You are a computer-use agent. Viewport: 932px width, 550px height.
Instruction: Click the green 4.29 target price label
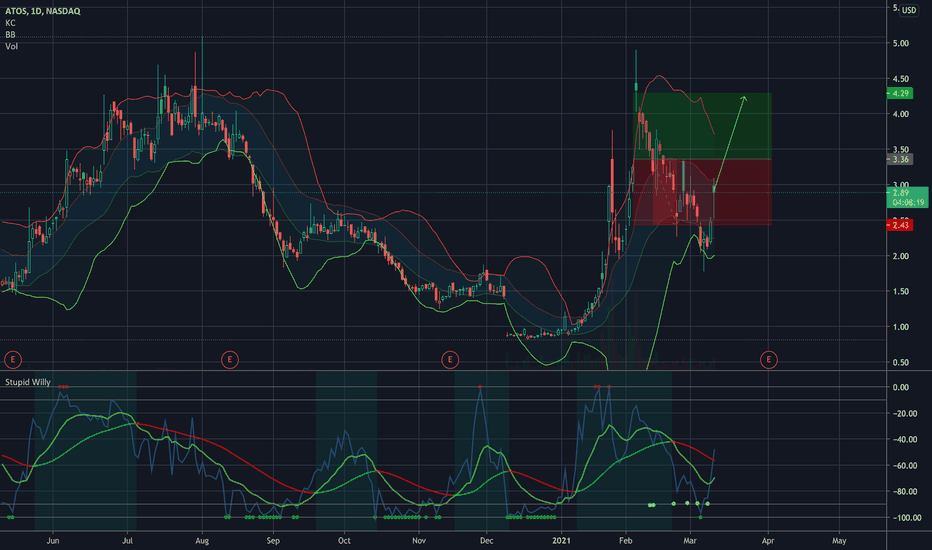900,93
